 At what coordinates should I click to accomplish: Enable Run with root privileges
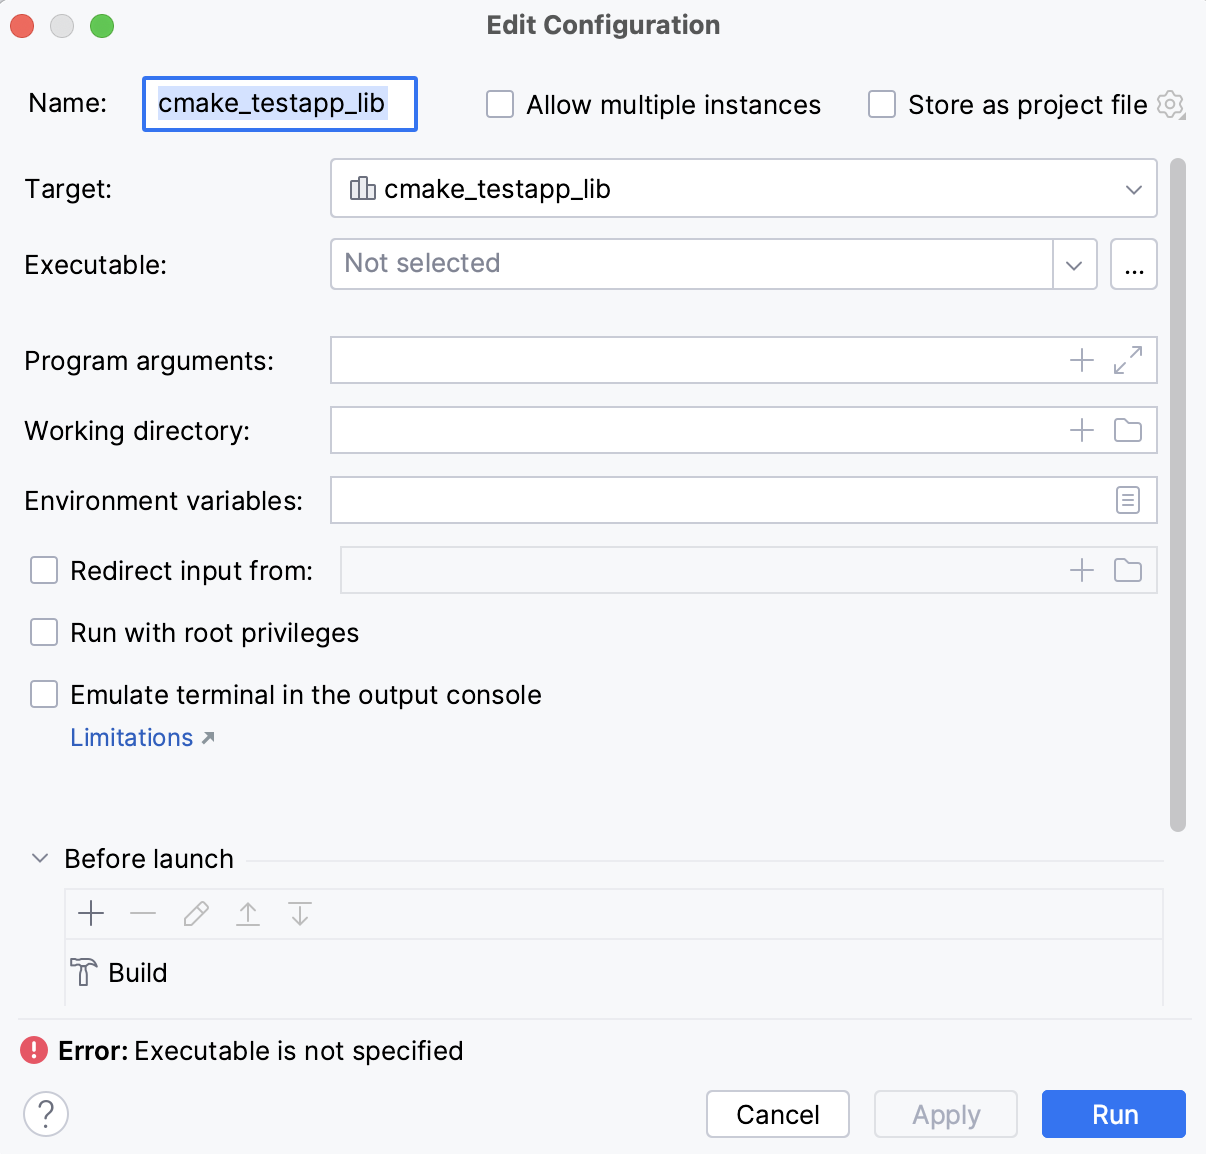[x=44, y=632]
